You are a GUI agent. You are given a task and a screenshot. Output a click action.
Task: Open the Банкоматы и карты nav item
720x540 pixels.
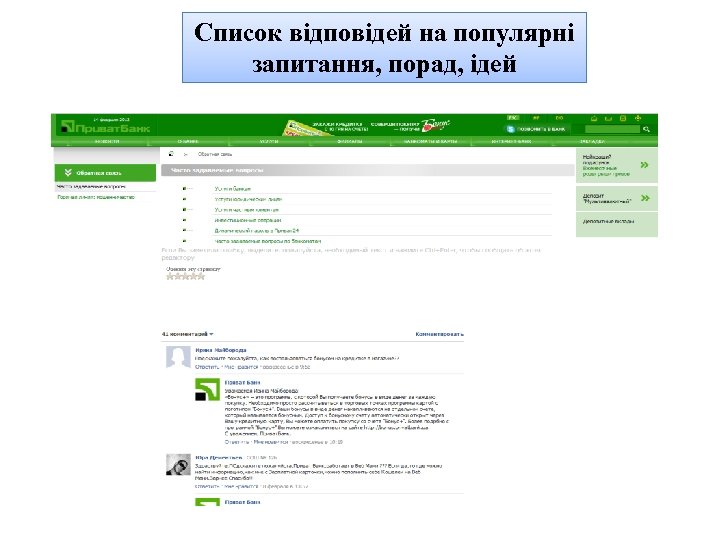click(430, 141)
